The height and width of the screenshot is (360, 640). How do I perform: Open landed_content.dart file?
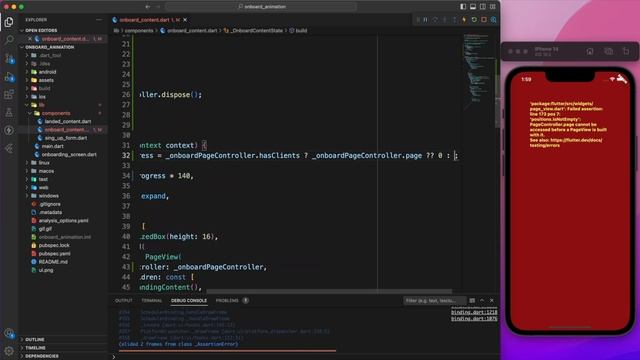(x=68, y=122)
